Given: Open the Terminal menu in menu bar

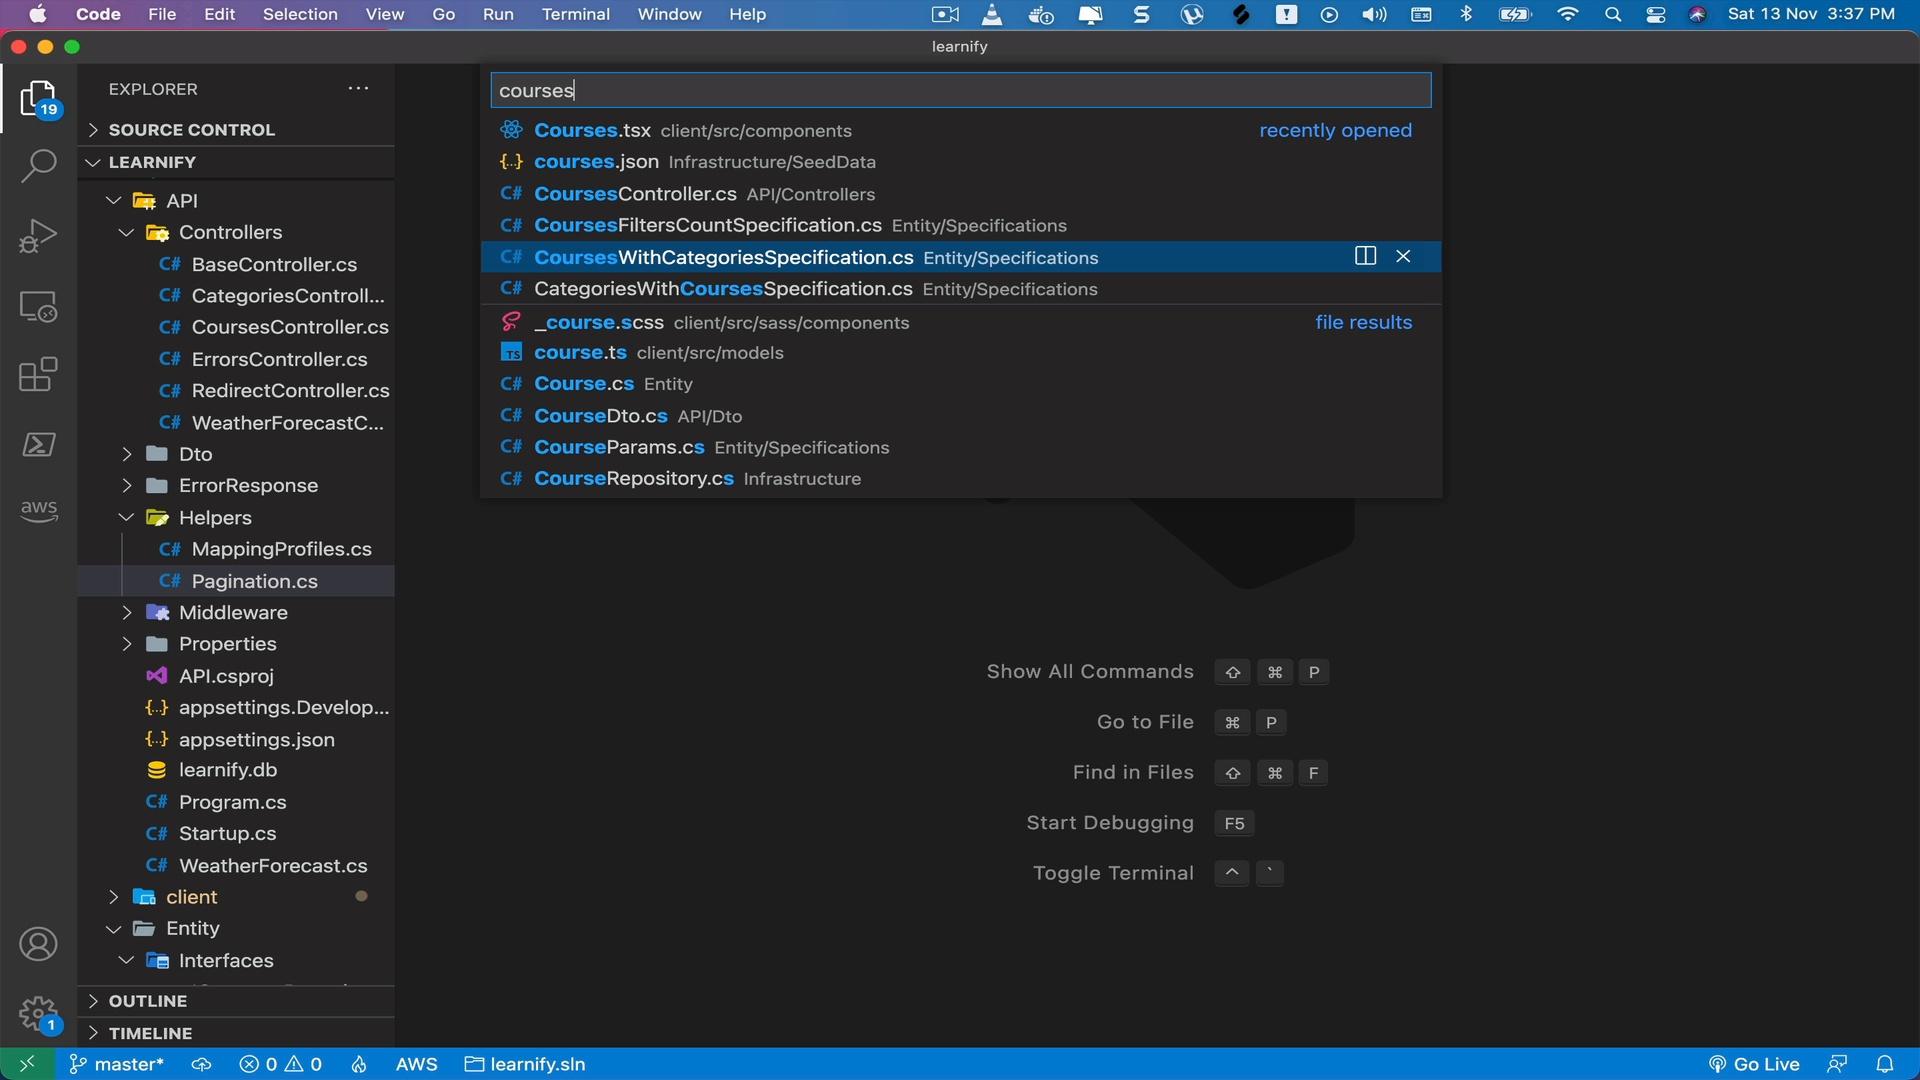Looking at the screenshot, I should tap(574, 15).
